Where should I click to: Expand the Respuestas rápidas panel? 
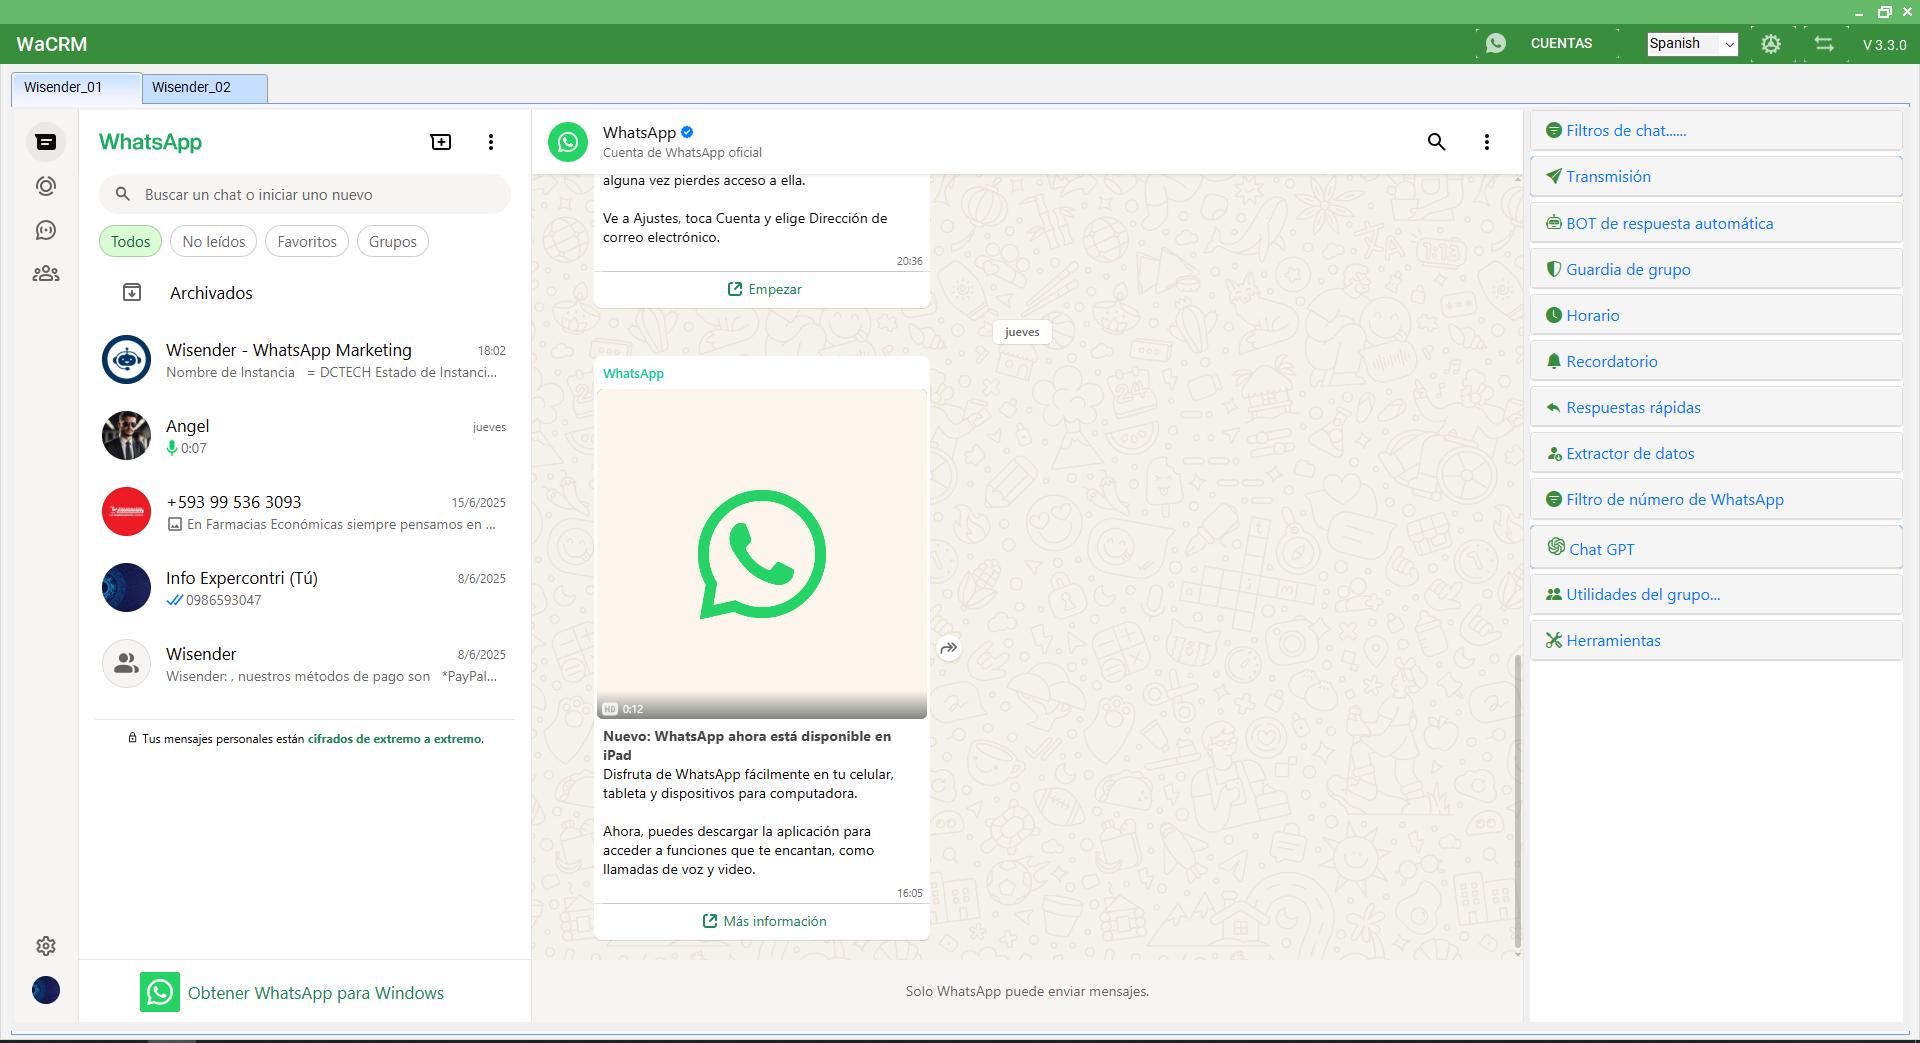point(1716,407)
